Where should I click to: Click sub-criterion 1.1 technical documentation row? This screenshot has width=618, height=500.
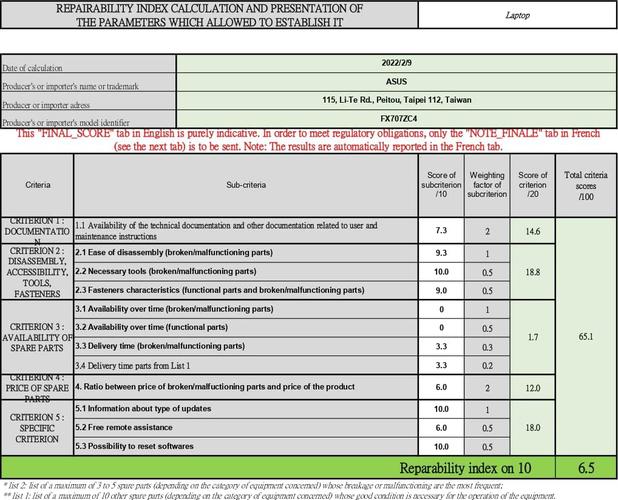pos(246,231)
